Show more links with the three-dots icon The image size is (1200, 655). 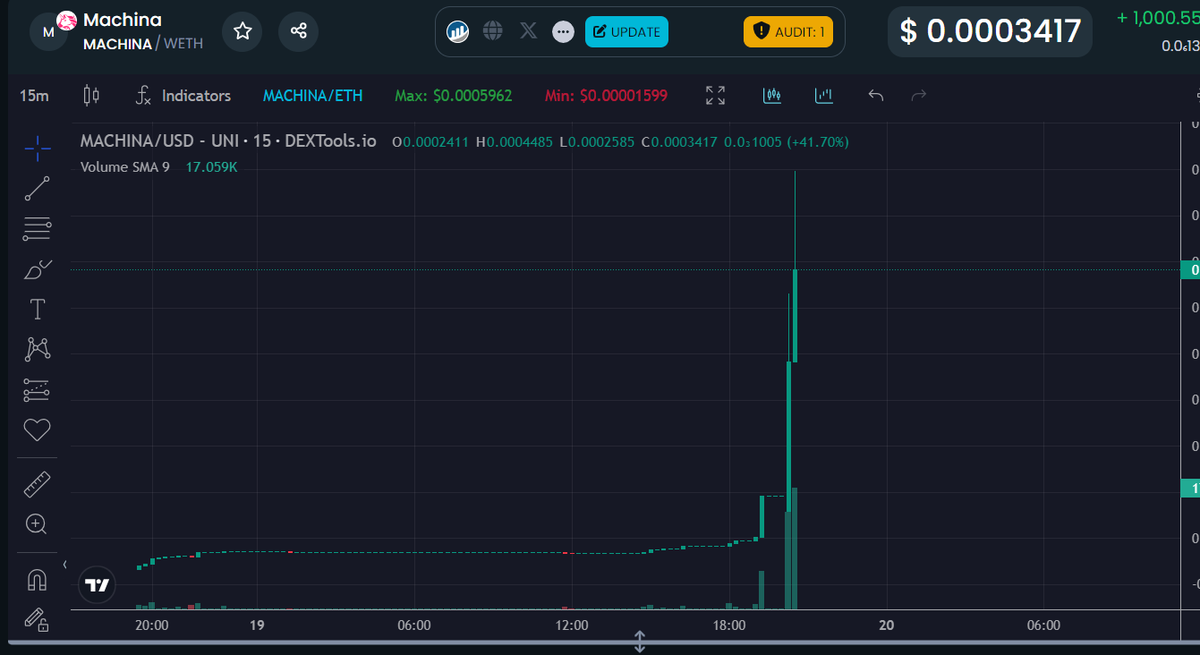pyautogui.click(x=563, y=32)
